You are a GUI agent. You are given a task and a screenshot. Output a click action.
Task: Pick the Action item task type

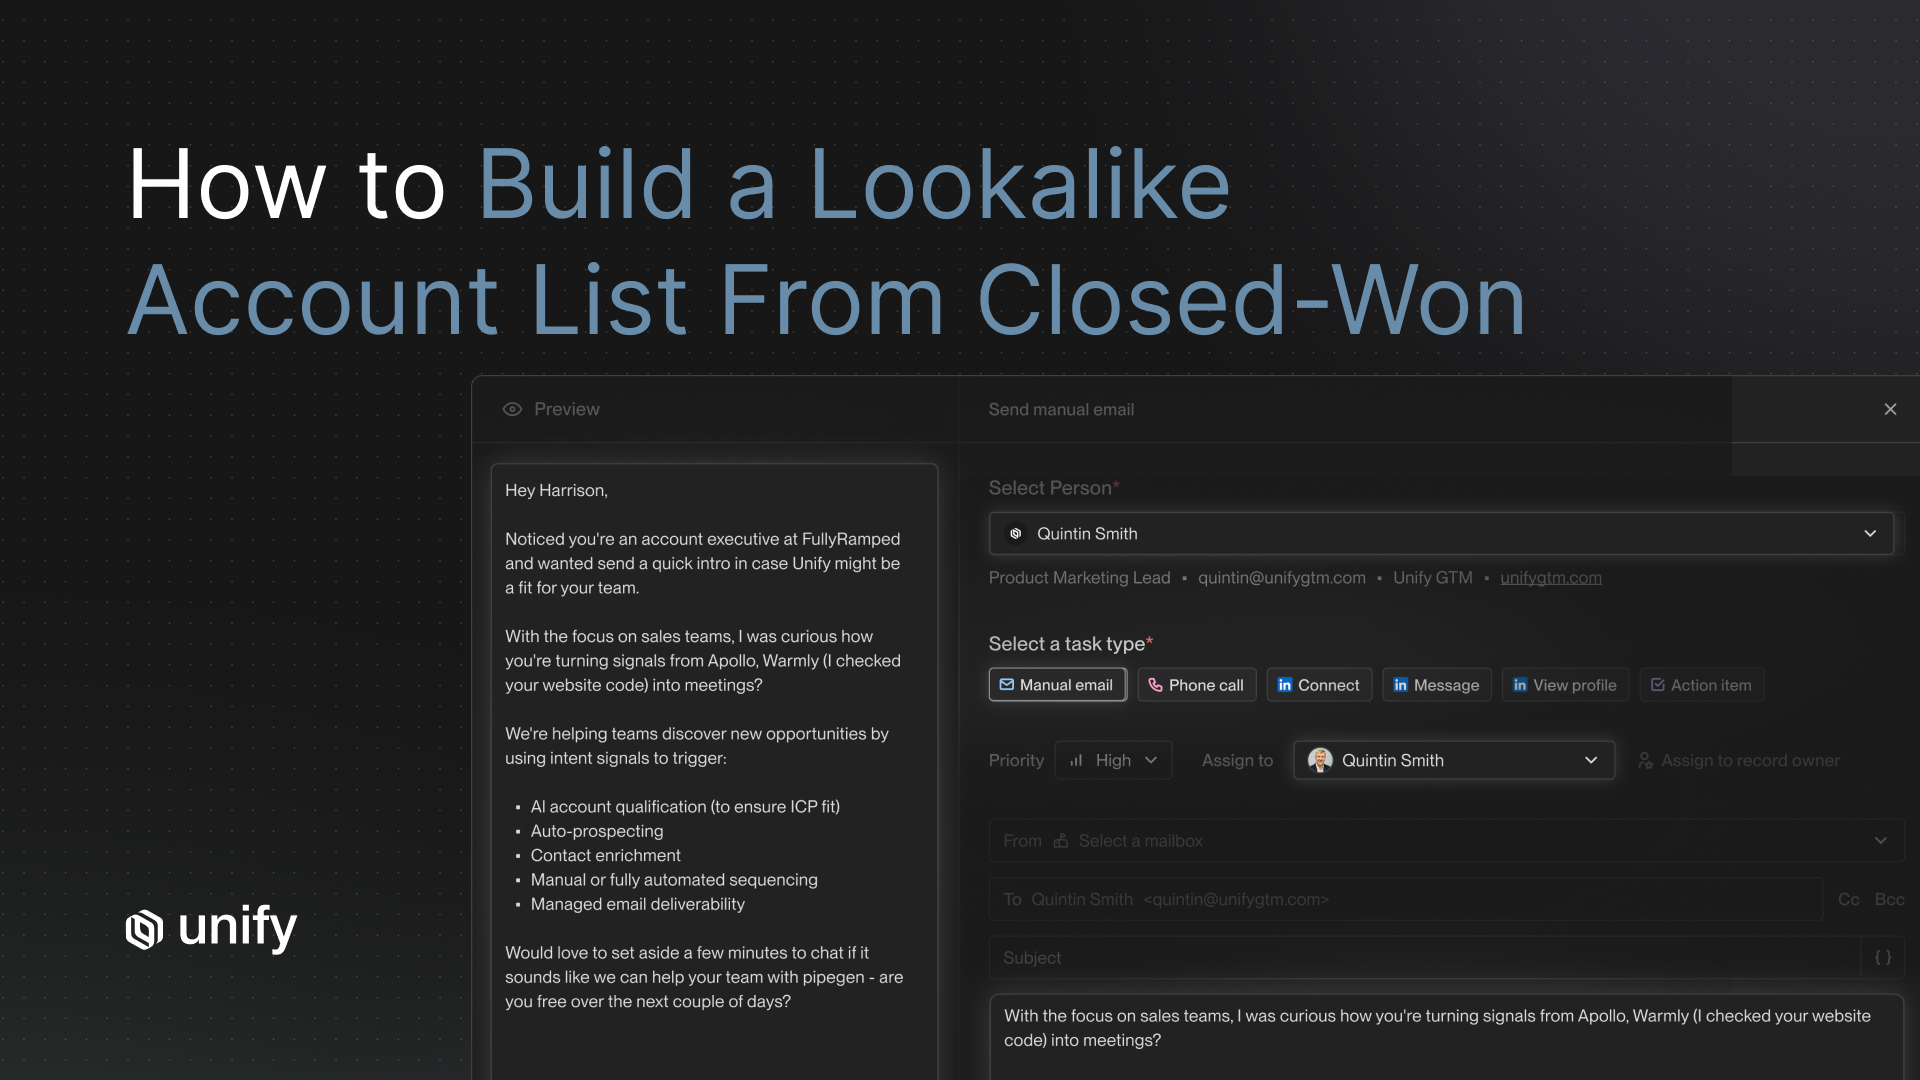click(x=1702, y=685)
